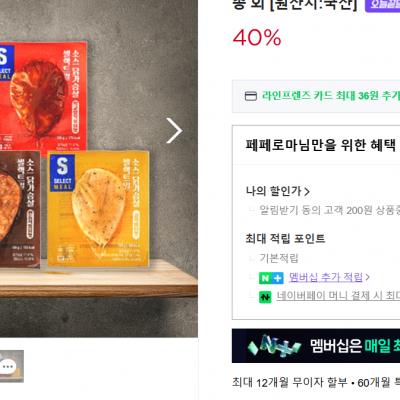The width and height of the screenshot is (400, 400).
Task: Select the 라인프렌즈 카드 promotion text
Action: [x=331, y=96]
